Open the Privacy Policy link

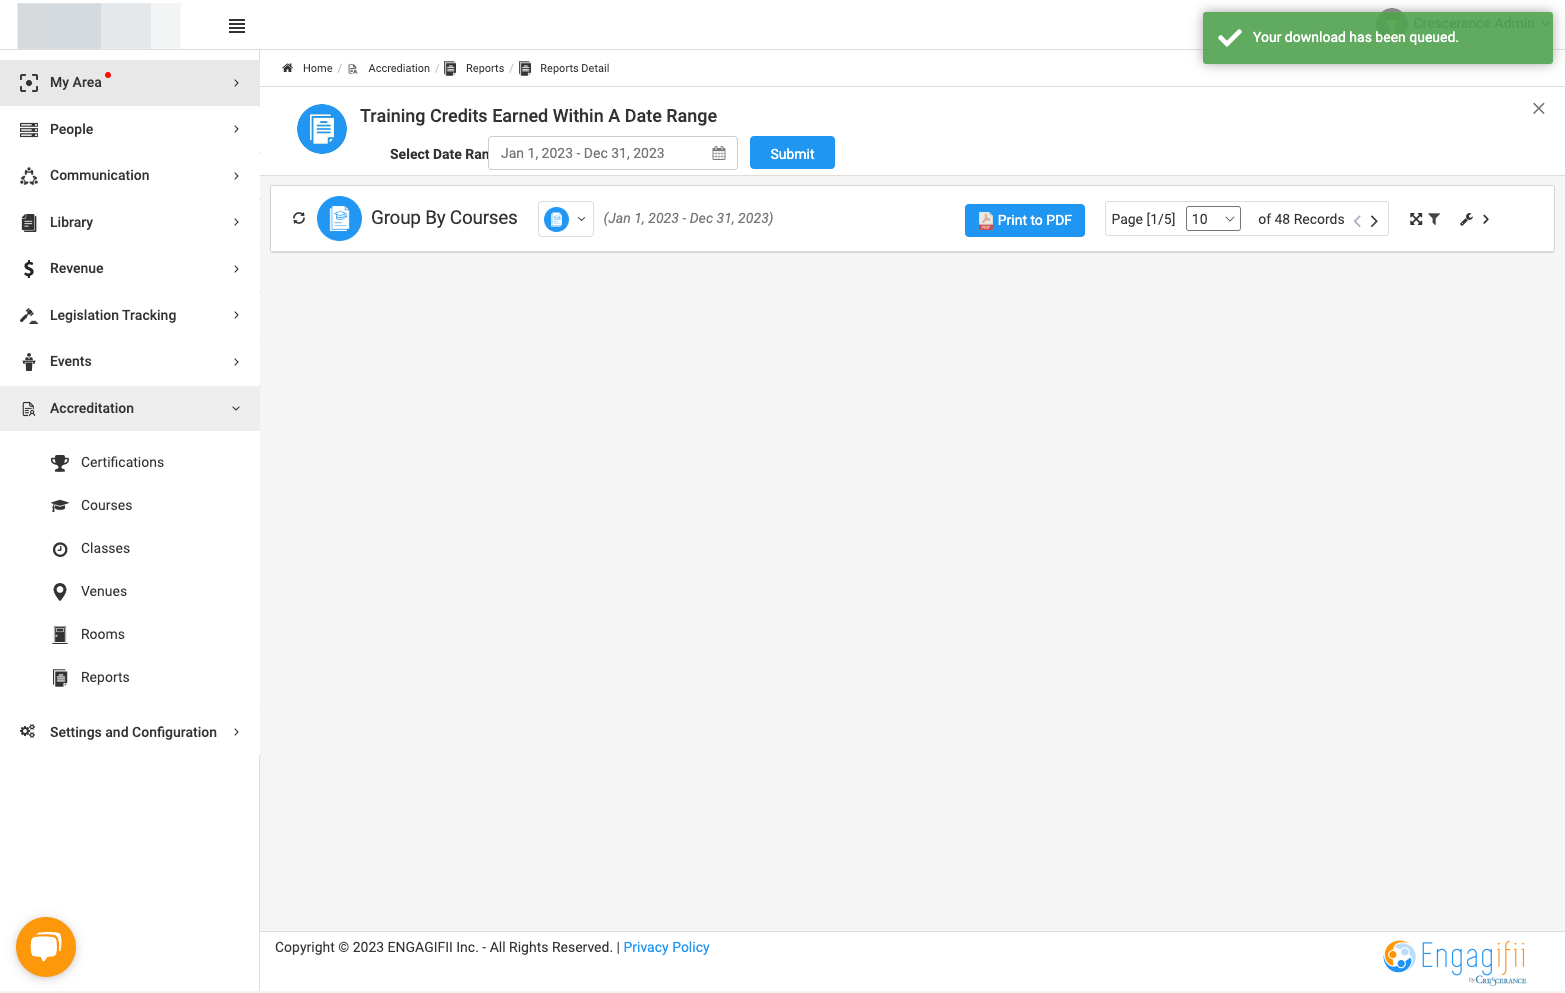[666, 947]
